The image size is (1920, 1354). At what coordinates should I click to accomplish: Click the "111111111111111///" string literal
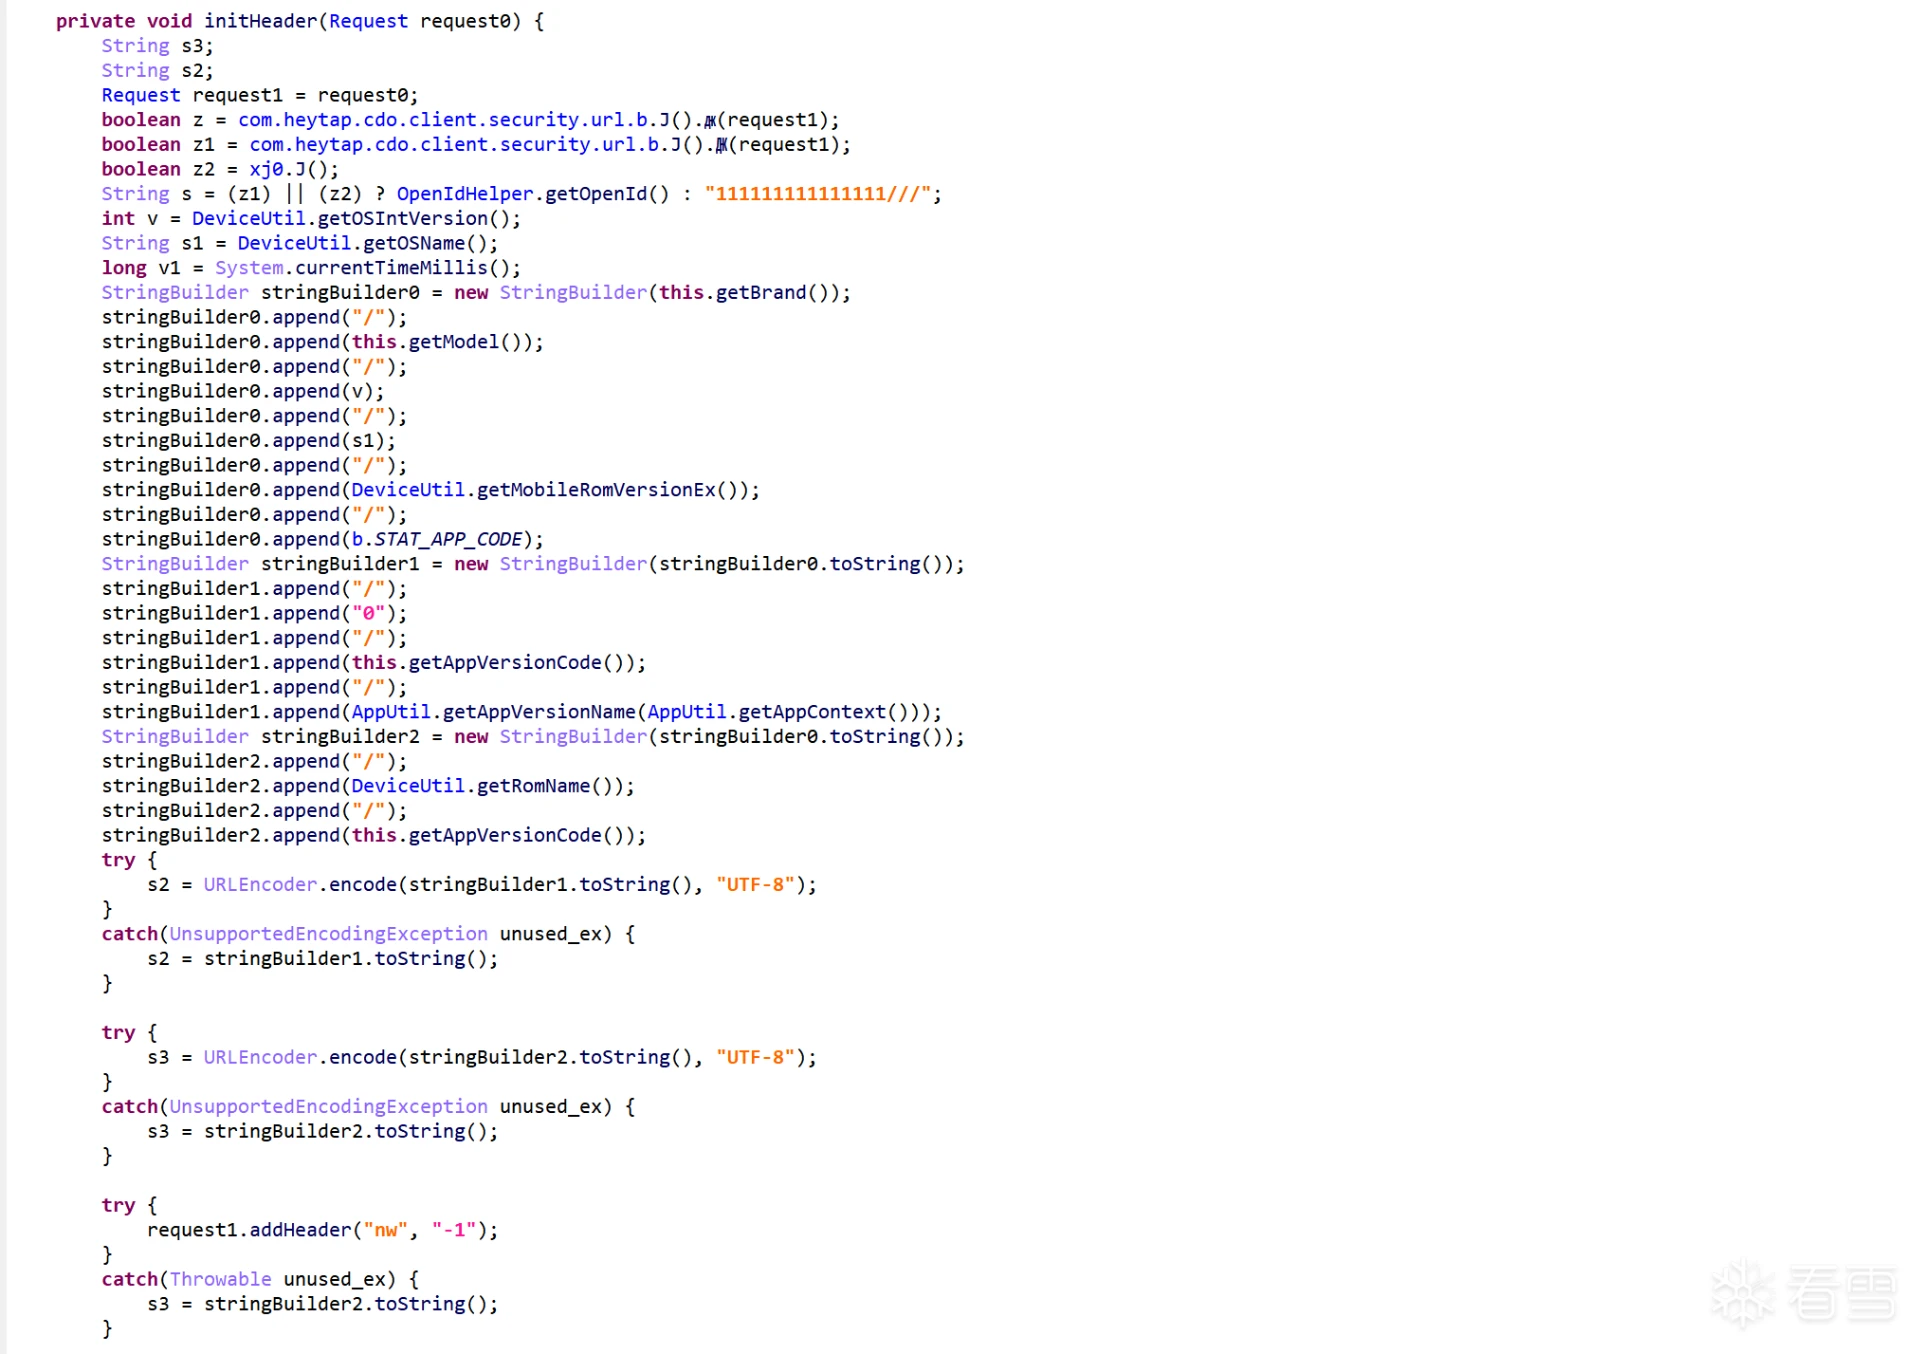818,194
